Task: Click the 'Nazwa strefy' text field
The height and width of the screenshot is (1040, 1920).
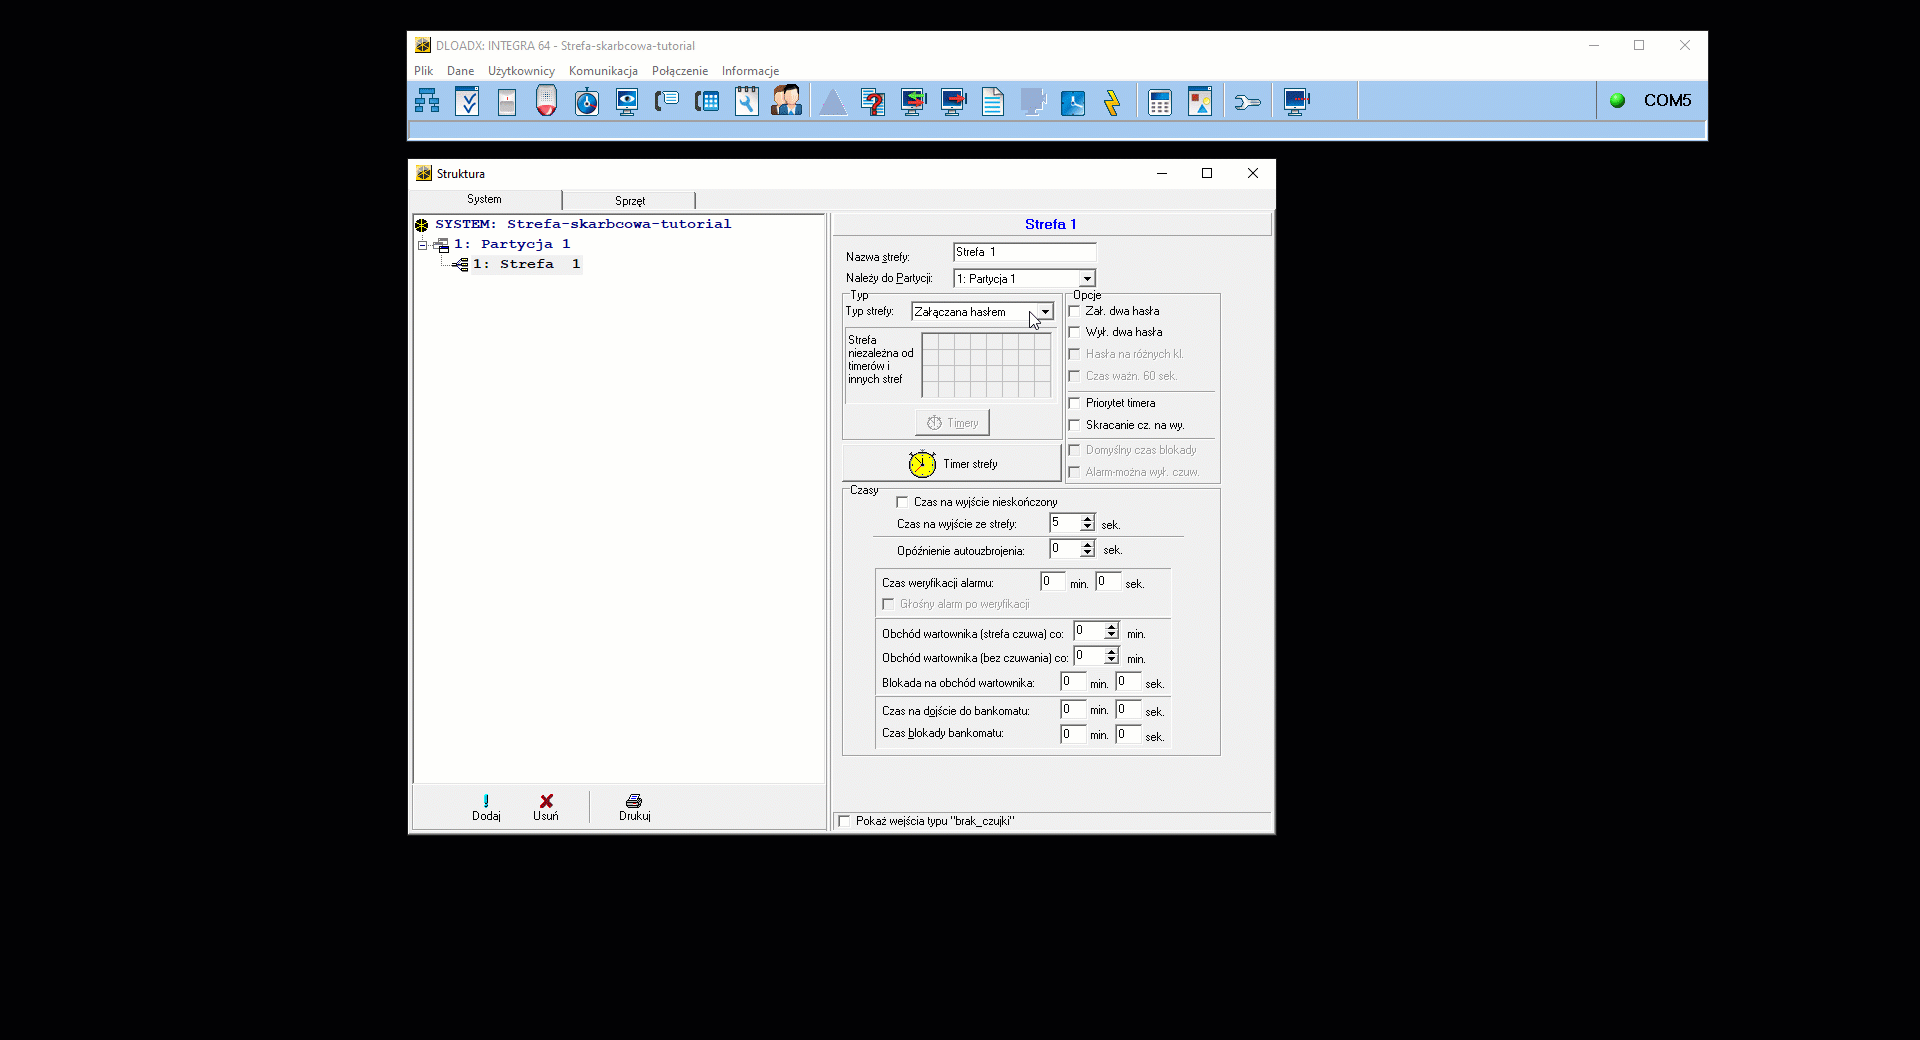Action: (1024, 253)
